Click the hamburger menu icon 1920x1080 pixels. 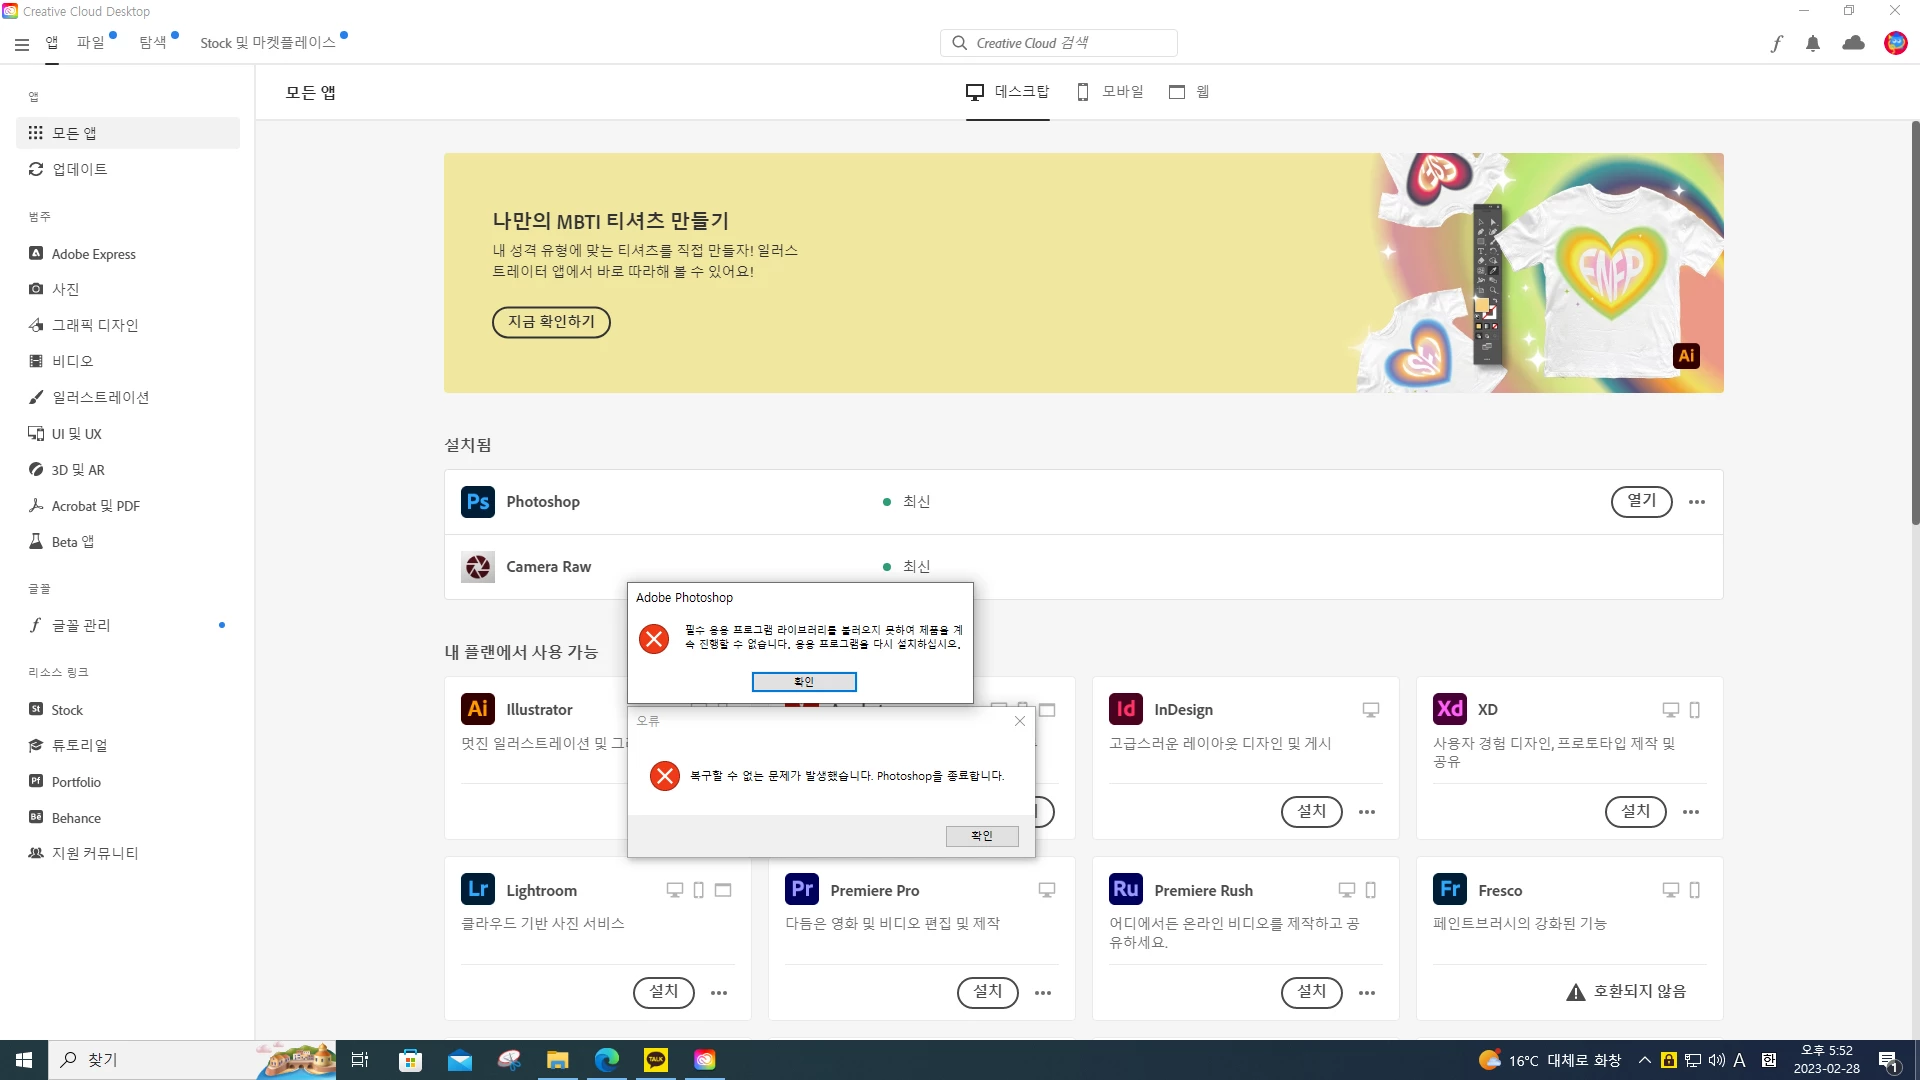pyautogui.click(x=22, y=44)
